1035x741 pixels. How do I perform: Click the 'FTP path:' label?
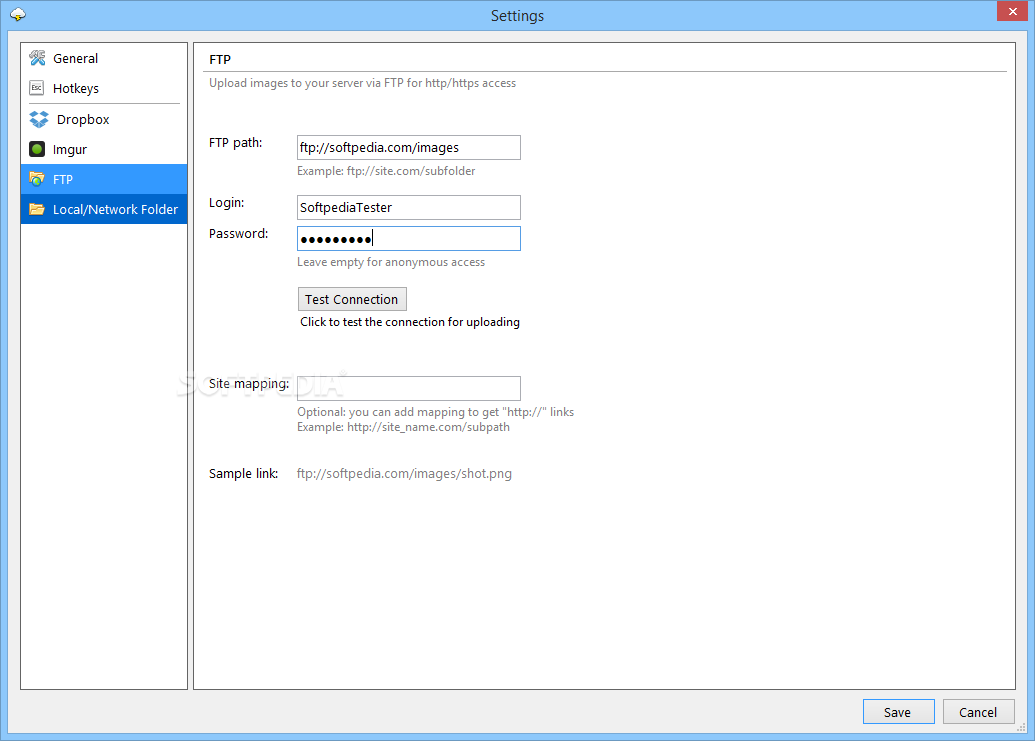pos(236,143)
